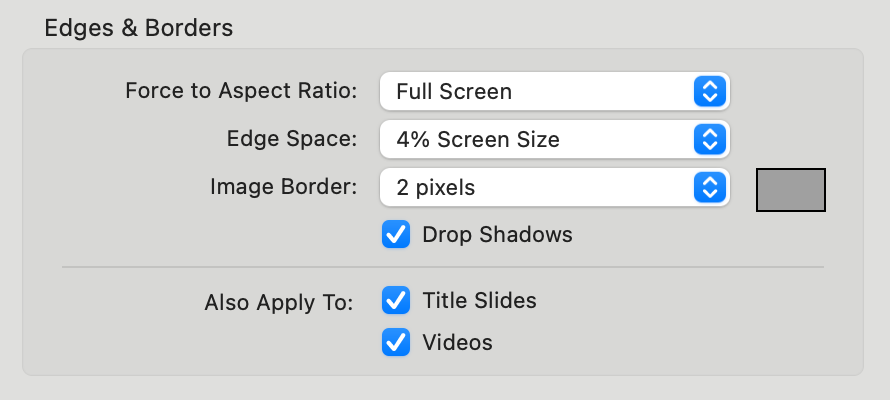
Task: Click the blue chevron arrows beside Full Screen
Action: [708, 92]
